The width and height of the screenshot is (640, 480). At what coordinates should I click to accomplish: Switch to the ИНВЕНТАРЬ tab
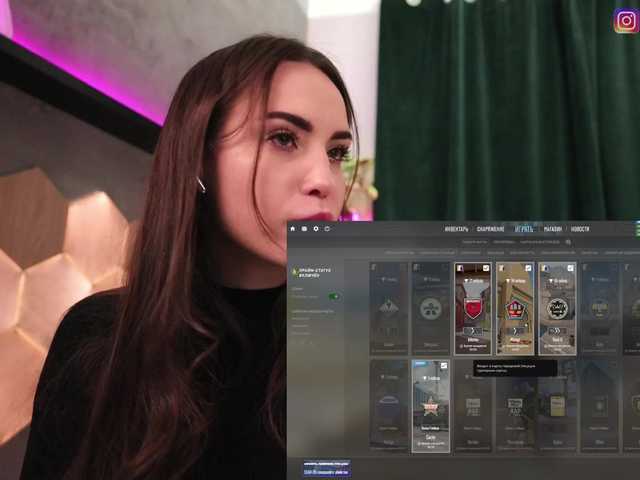[456, 229]
